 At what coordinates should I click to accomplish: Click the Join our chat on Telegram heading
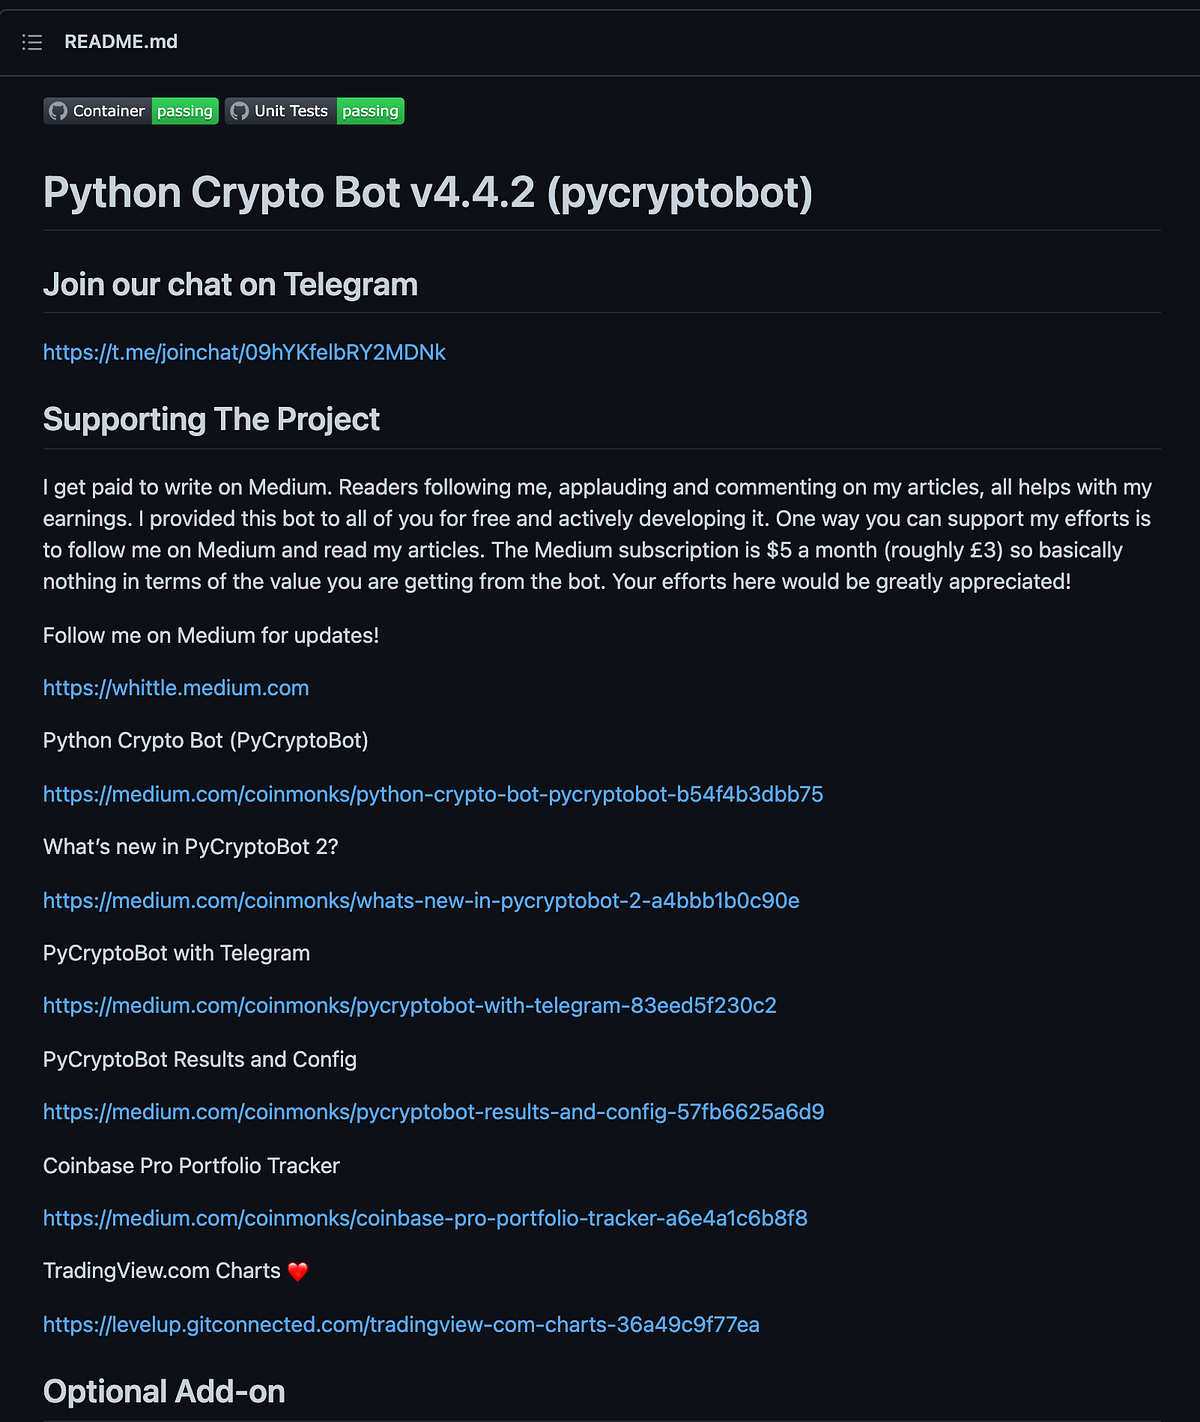click(230, 284)
